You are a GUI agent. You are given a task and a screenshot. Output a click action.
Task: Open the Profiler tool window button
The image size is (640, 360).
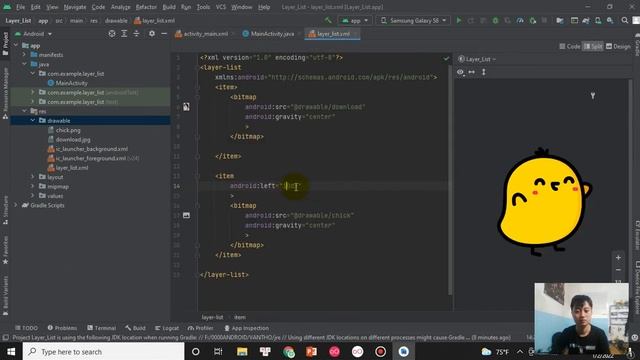pyautogui.click(x=200, y=328)
